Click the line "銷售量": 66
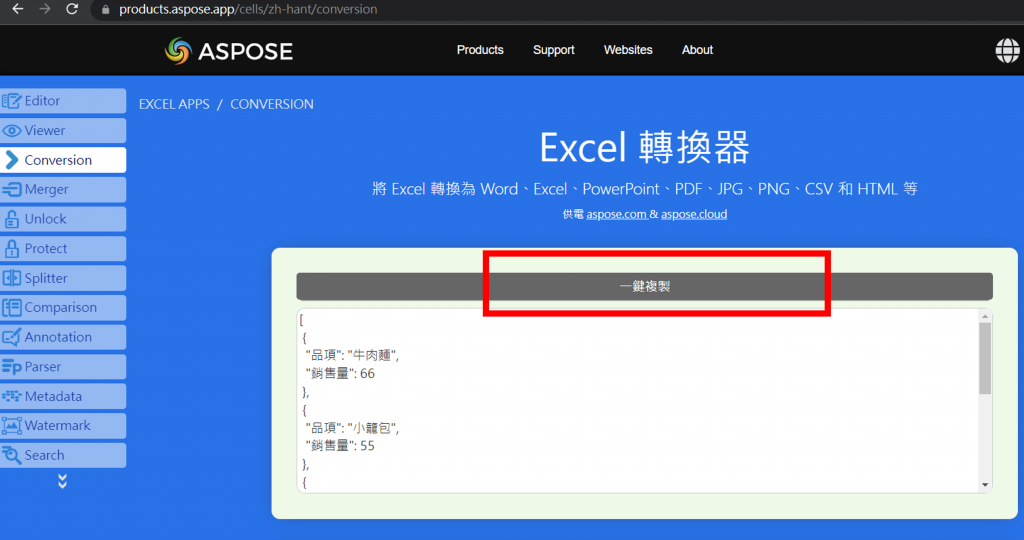This screenshot has width=1024, height=540. [340, 373]
